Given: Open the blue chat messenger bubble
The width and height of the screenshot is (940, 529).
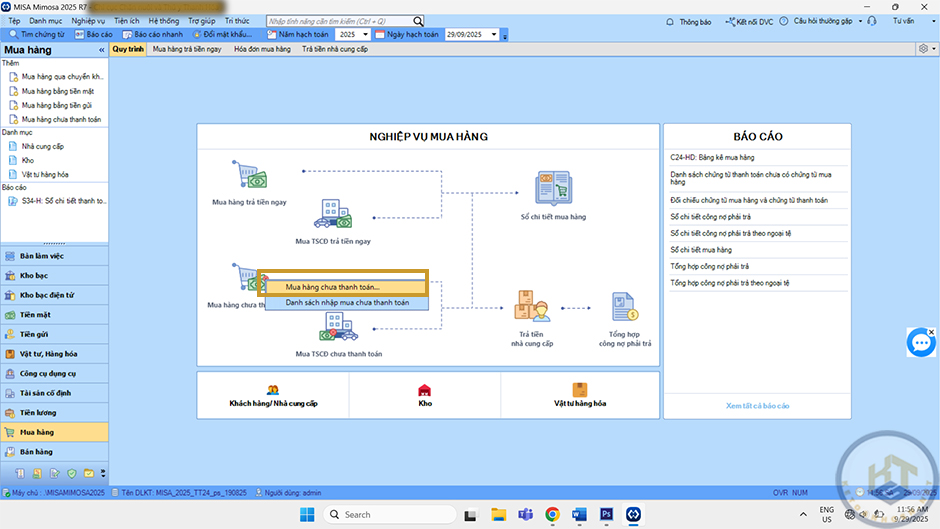Looking at the screenshot, I should [920, 342].
